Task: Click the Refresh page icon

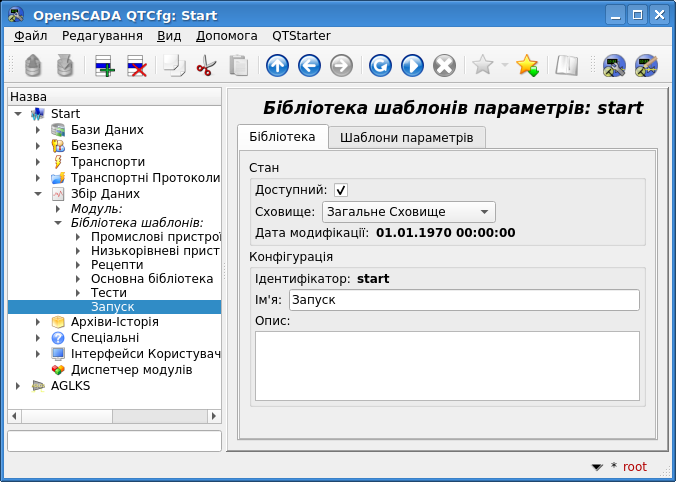Action: point(380,66)
